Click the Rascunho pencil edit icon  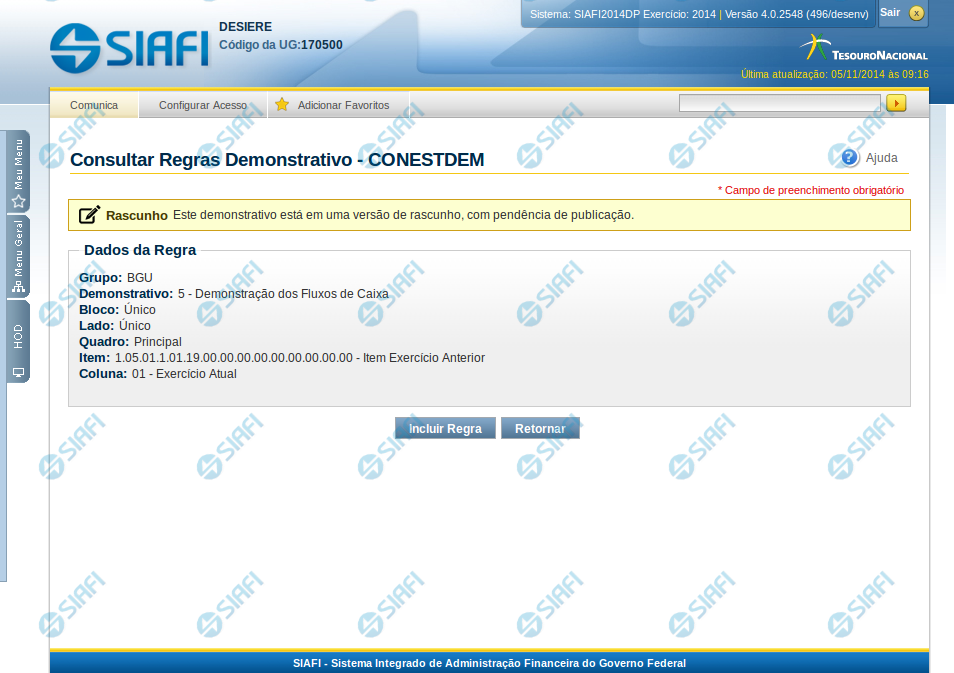(89, 214)
